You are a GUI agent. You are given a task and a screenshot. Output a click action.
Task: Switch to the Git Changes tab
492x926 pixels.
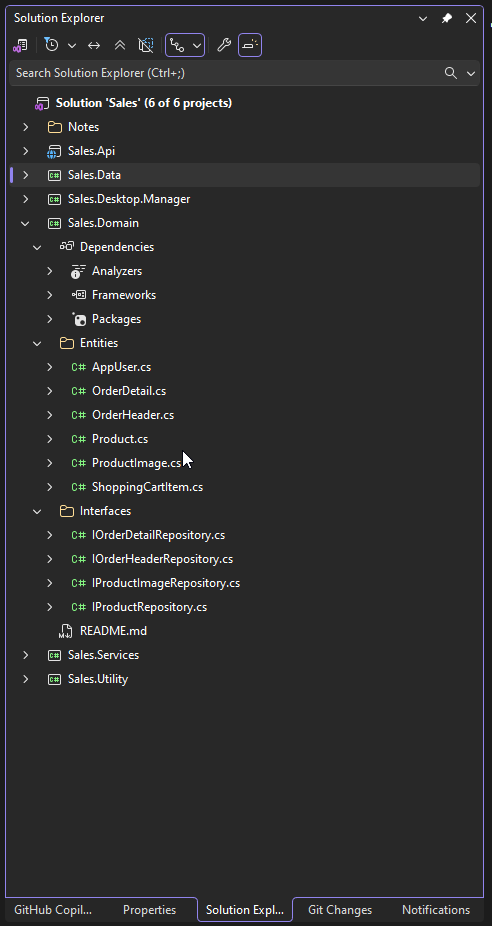(340, 909)
